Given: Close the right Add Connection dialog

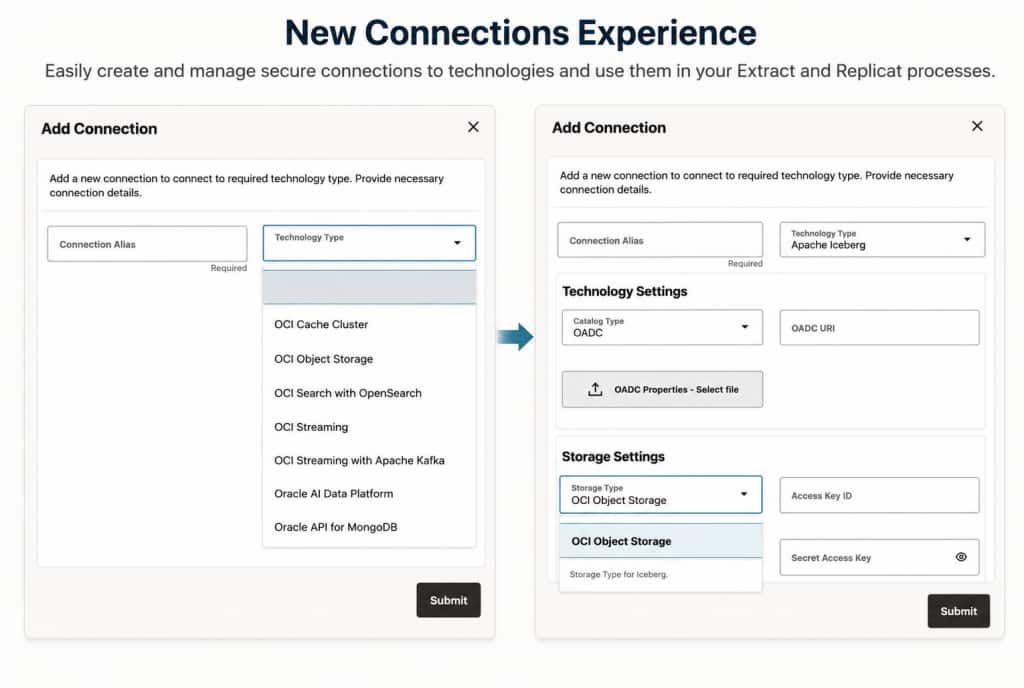Looking at the screenshot, I should coord(977,126).
